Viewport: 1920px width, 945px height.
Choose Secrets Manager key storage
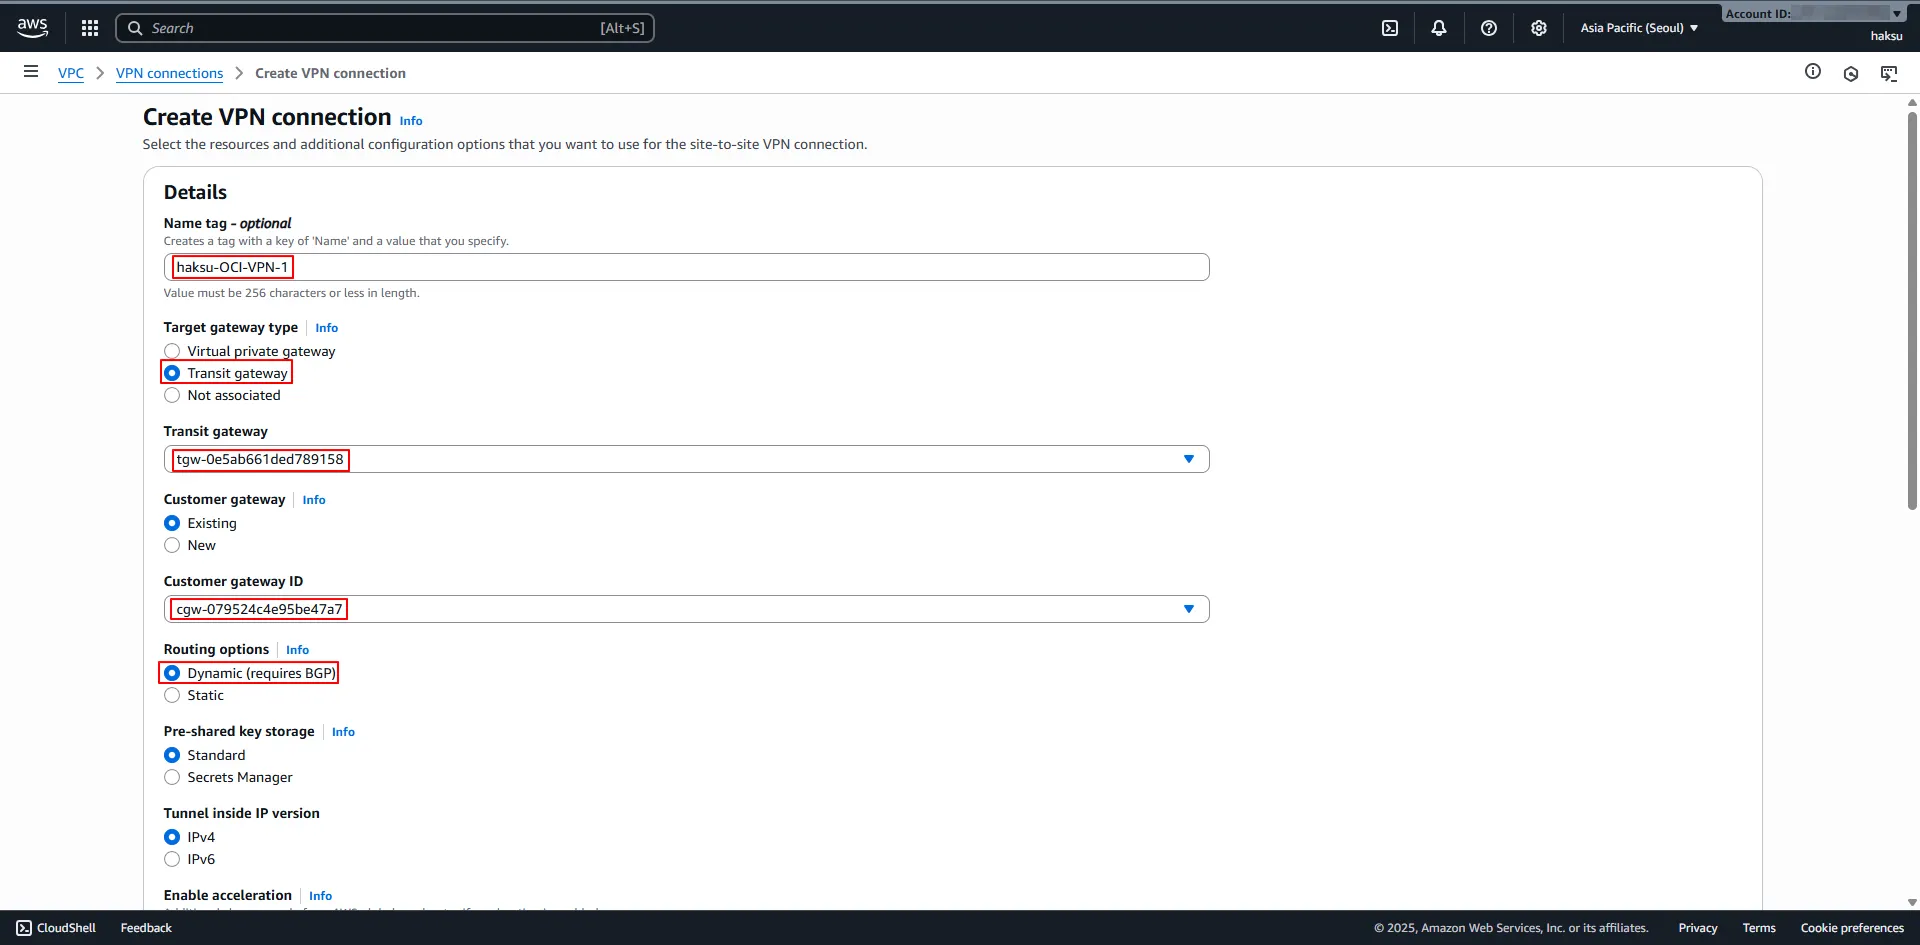click(x=172, y=777)
